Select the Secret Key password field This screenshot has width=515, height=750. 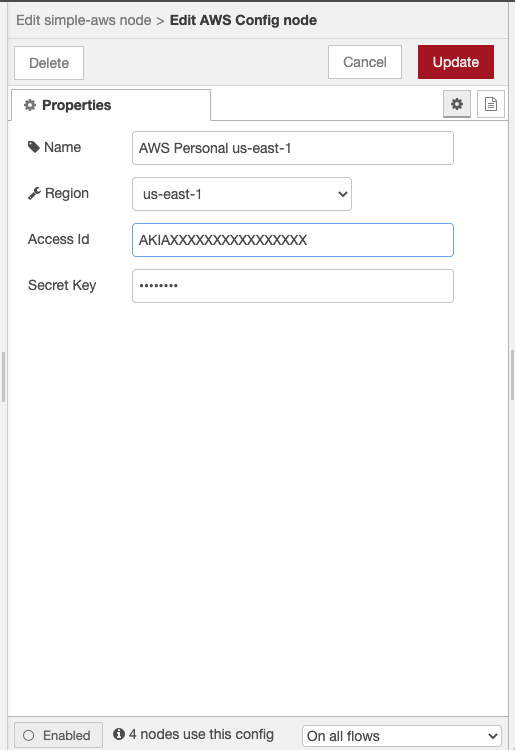pos(293,286)
